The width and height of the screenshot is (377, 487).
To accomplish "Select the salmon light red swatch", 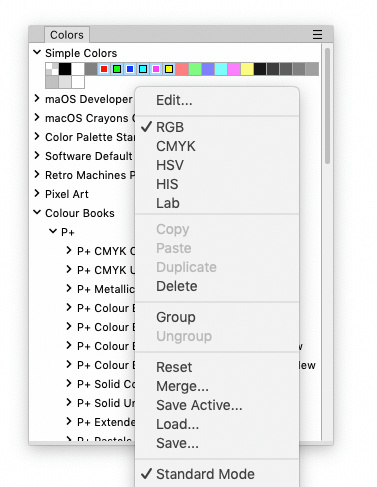I will click(182, 69).
